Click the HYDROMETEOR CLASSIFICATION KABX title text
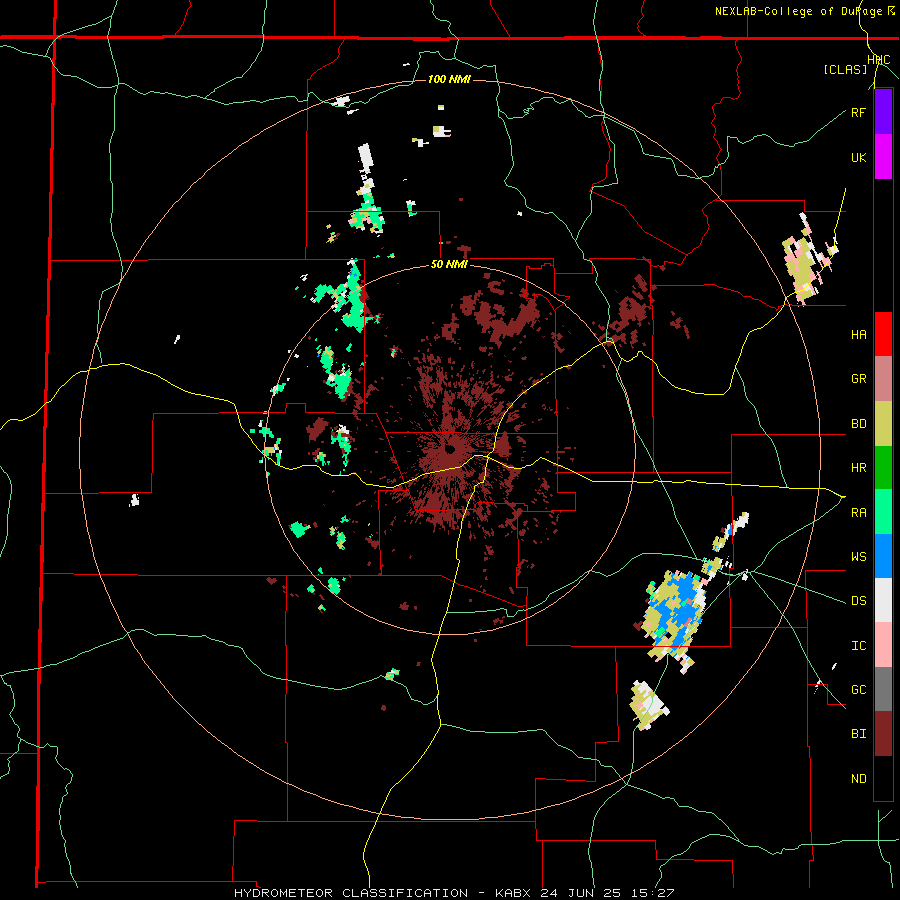The height and width of the screenshot is (900, 900). click(453, 893)
